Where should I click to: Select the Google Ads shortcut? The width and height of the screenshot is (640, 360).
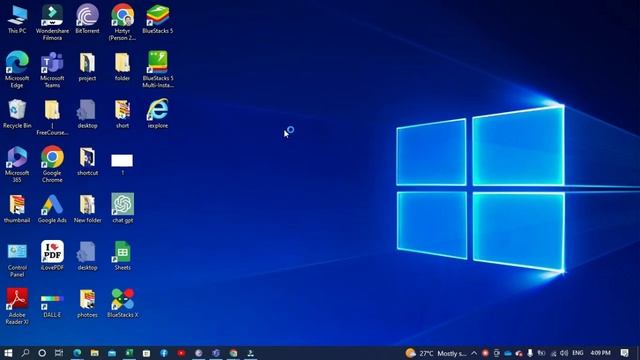tap(52, 209)
